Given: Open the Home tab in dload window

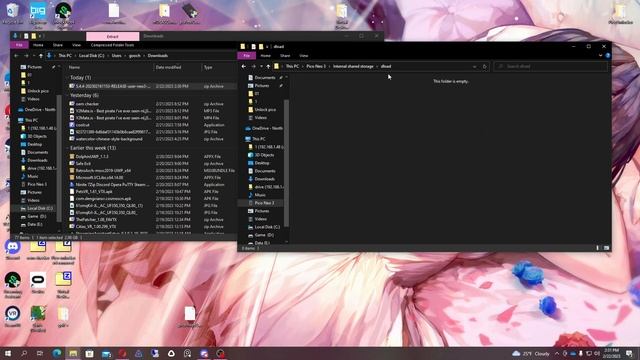Looking at the screenshot, I should click(266, 56).
